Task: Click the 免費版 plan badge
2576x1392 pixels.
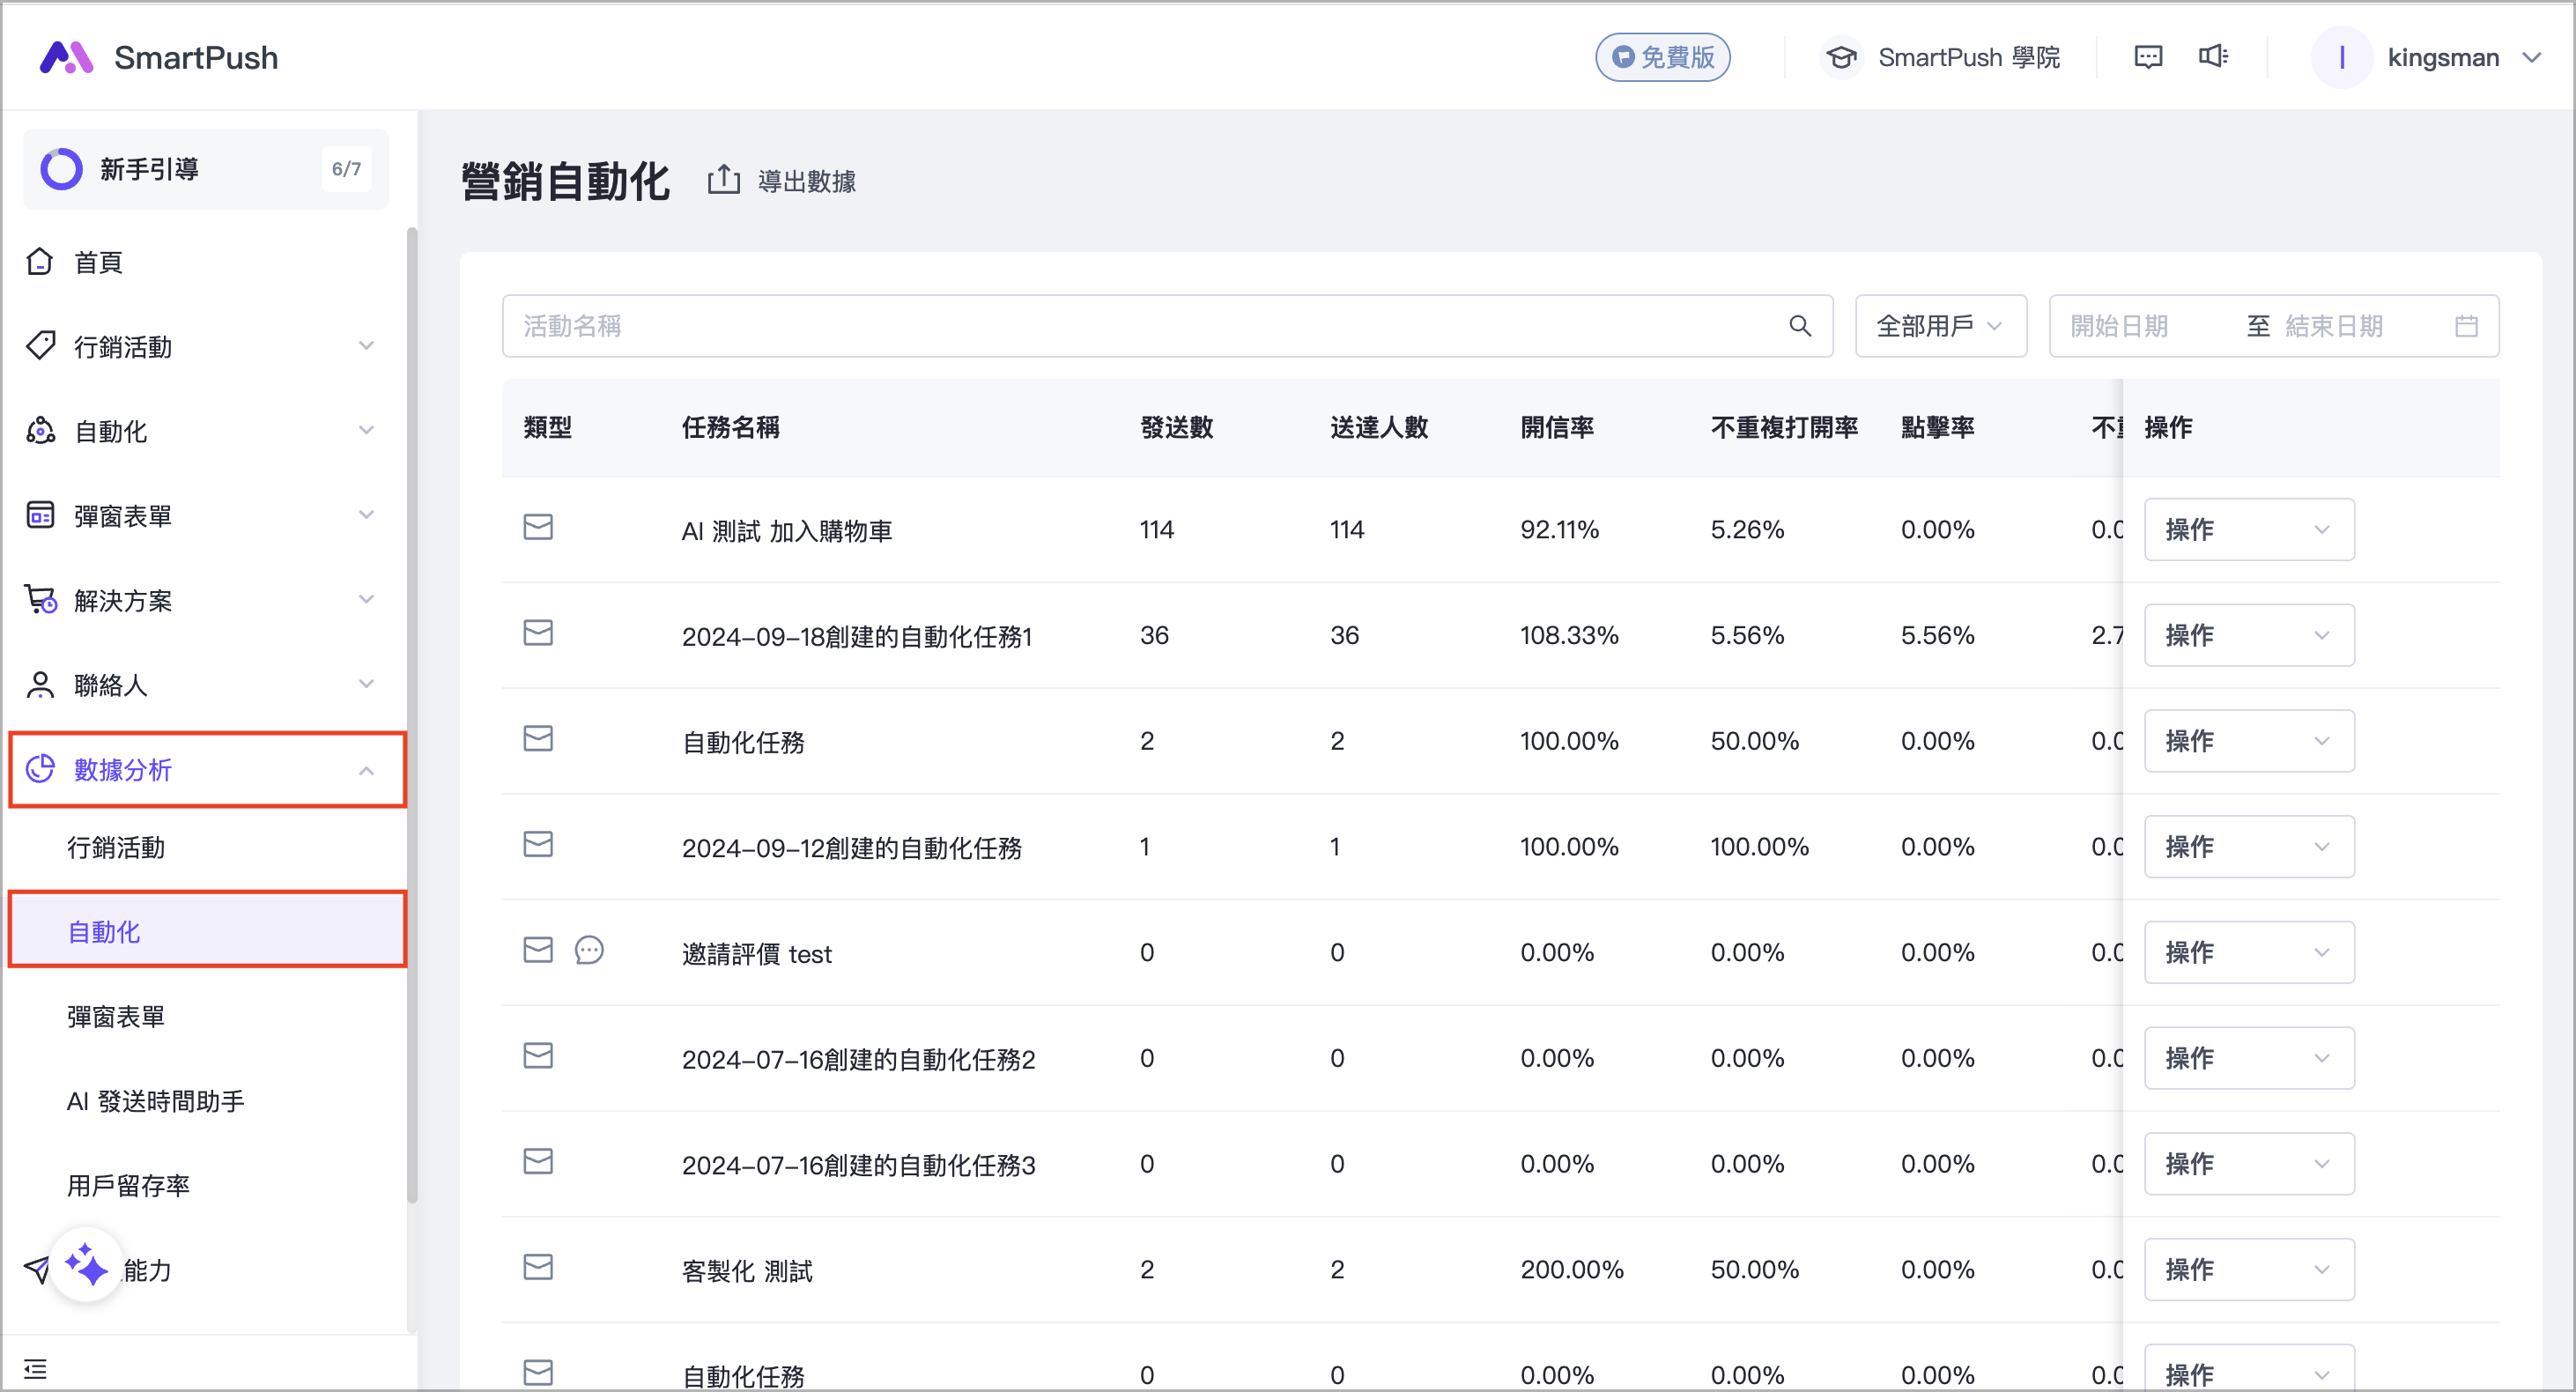Action: click(x=1663, y=57)
